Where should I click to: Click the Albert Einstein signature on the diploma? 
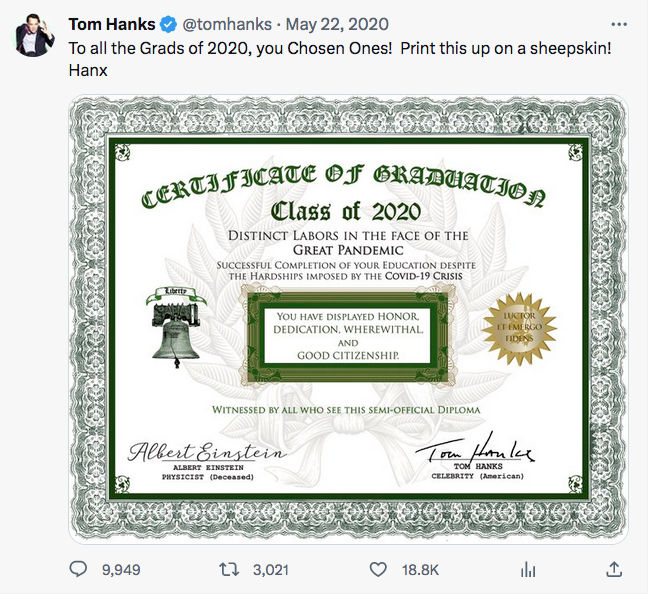click(x=207, y=452)
